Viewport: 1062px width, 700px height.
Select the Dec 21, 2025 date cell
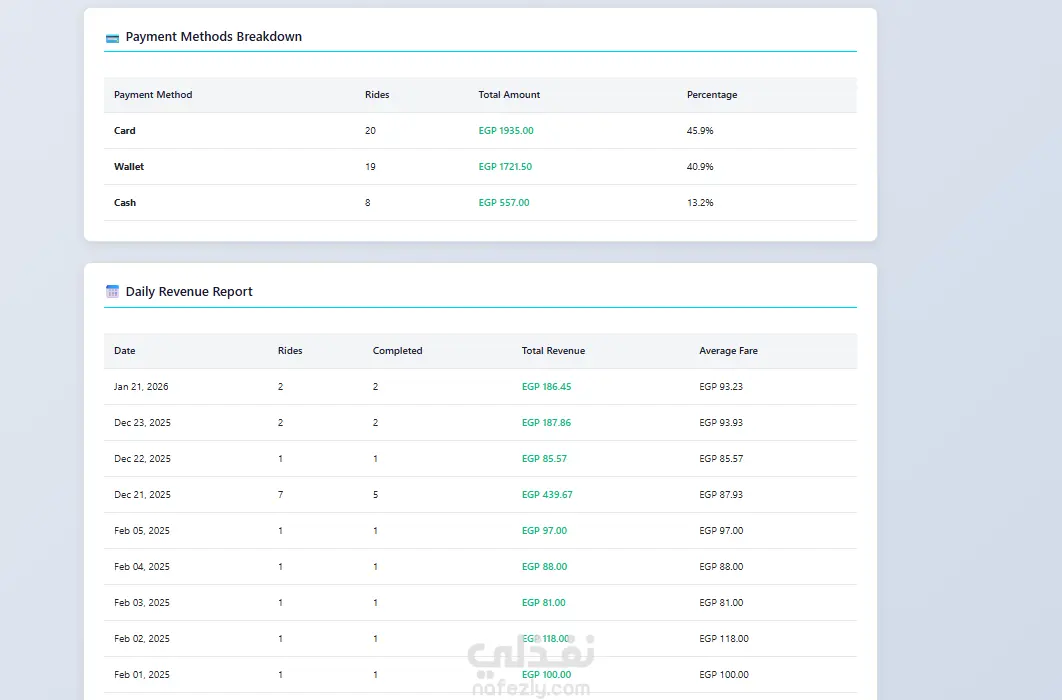coord(142,494)
